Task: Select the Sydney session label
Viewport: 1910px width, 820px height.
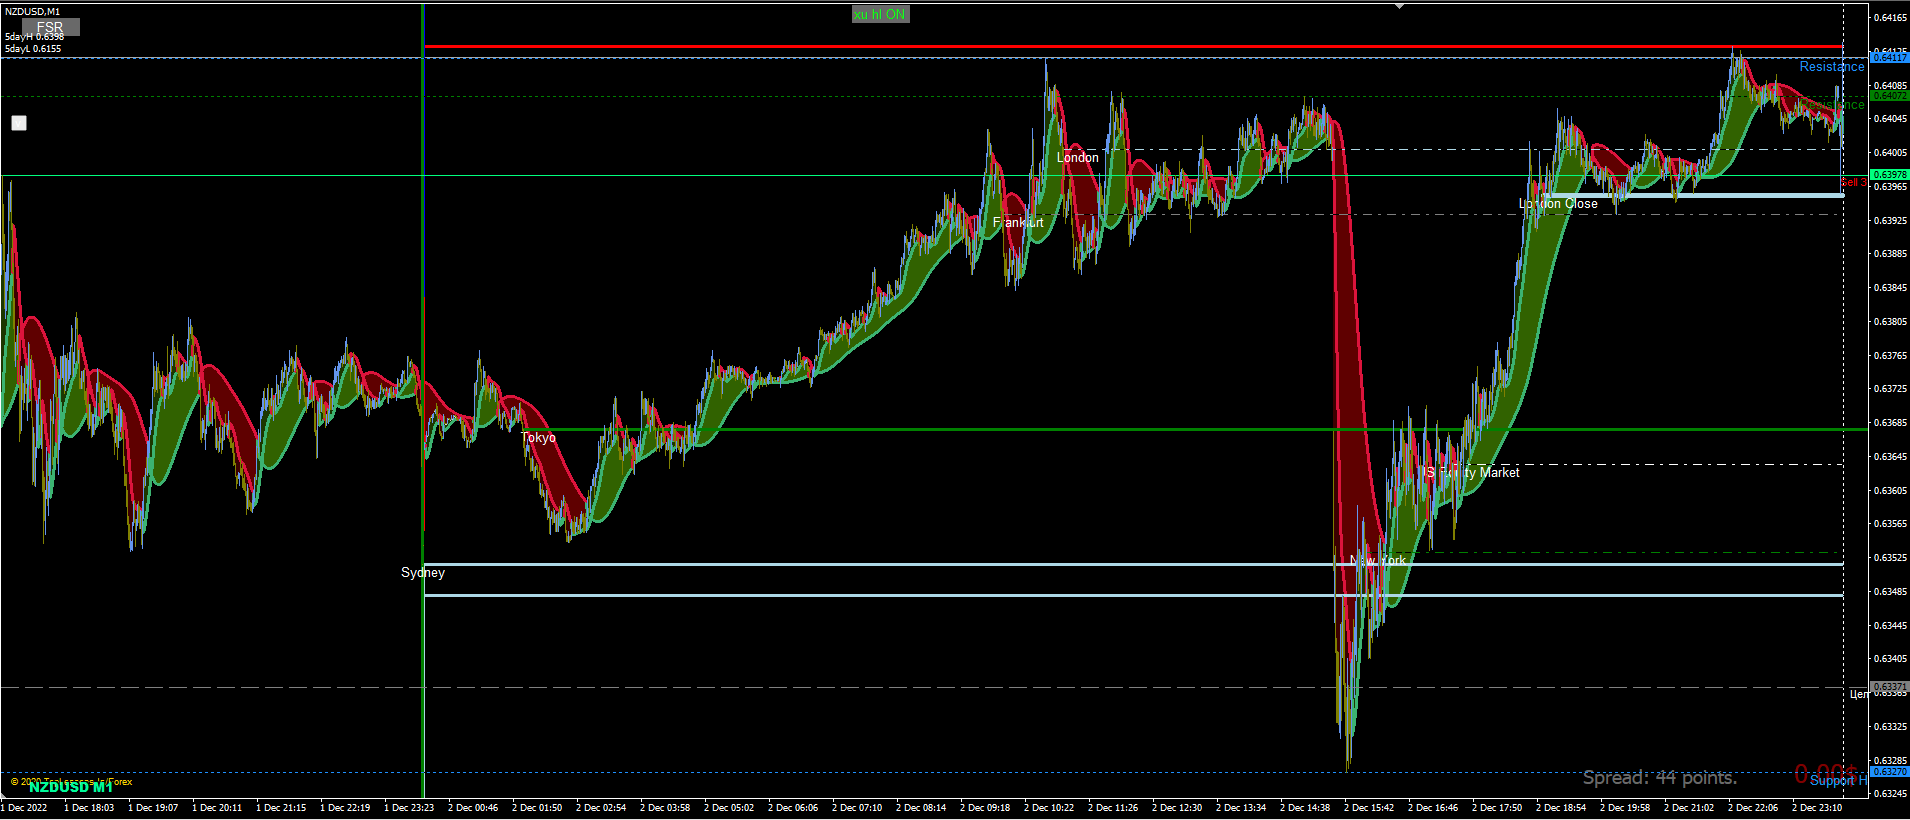Action: click(423, 572)
